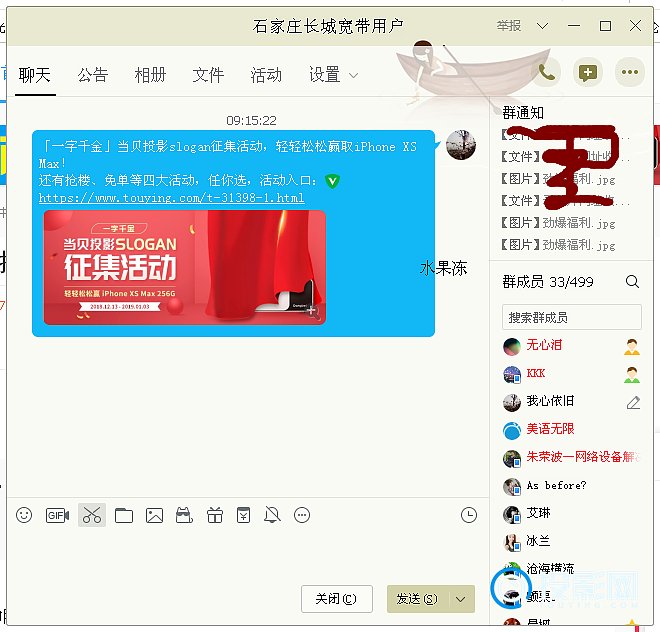Viewport: 660px width, 632px height.
Task: Expand the send options arrow
Action: (x=460, y=599)
